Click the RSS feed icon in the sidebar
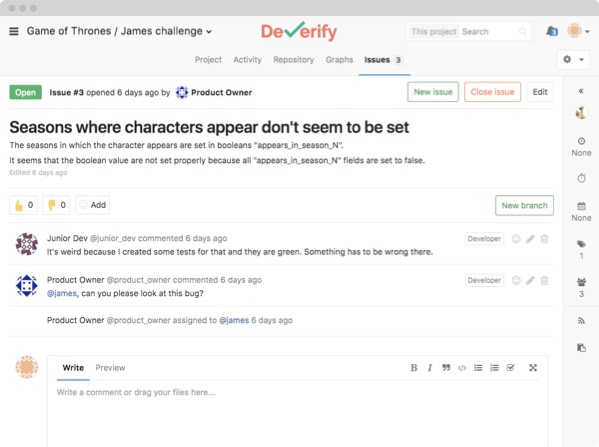Viewport: 599px width, 447px height. click(581, 321)
